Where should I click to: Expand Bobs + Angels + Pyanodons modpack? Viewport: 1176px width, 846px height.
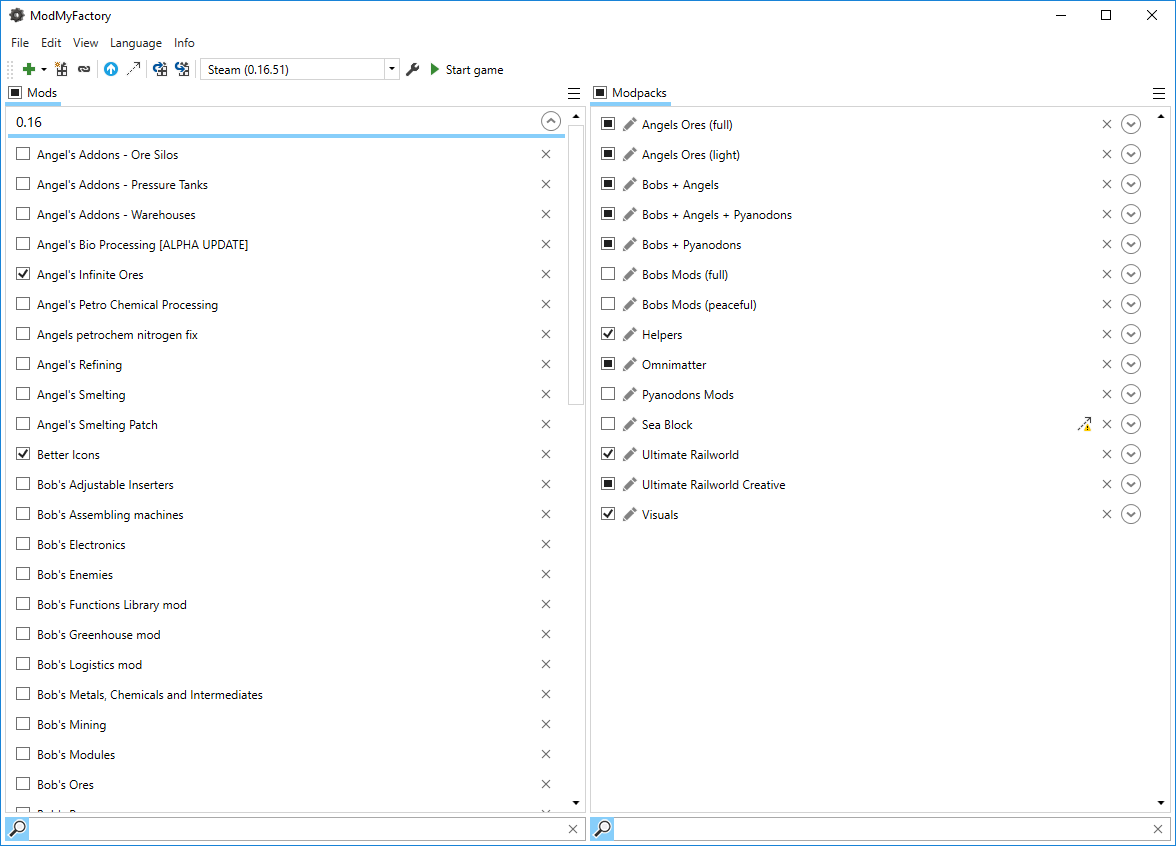point(1131,214)
